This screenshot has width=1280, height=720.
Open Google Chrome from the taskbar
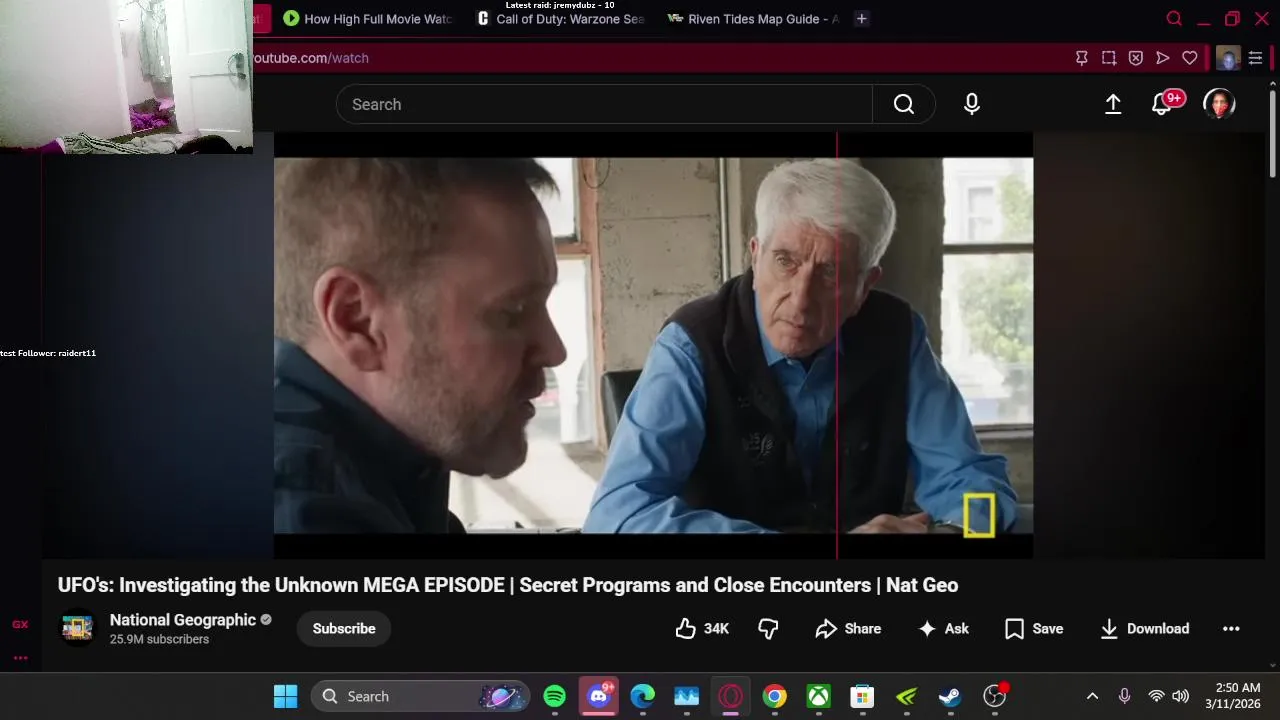click(x=775, y=696)
